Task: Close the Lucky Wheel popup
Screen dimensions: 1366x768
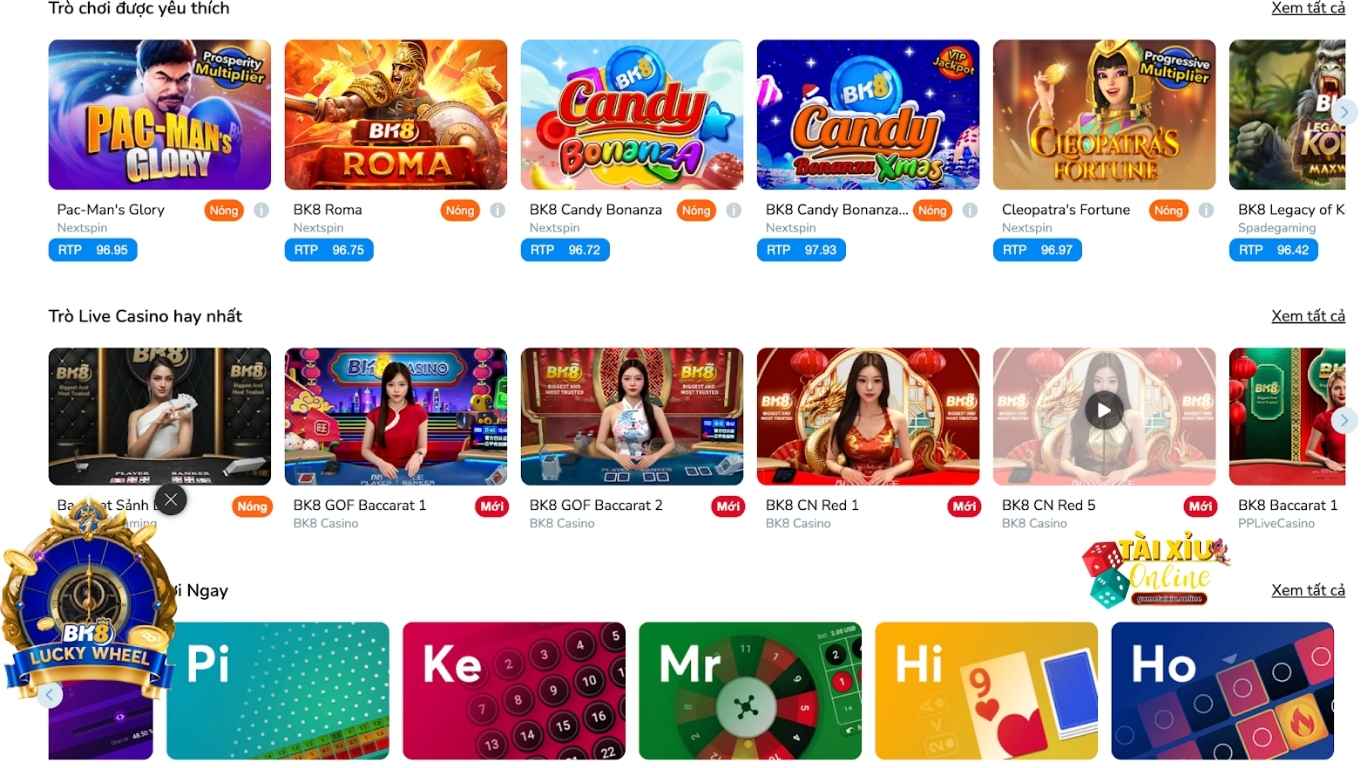Action: [x=171, y=500]
